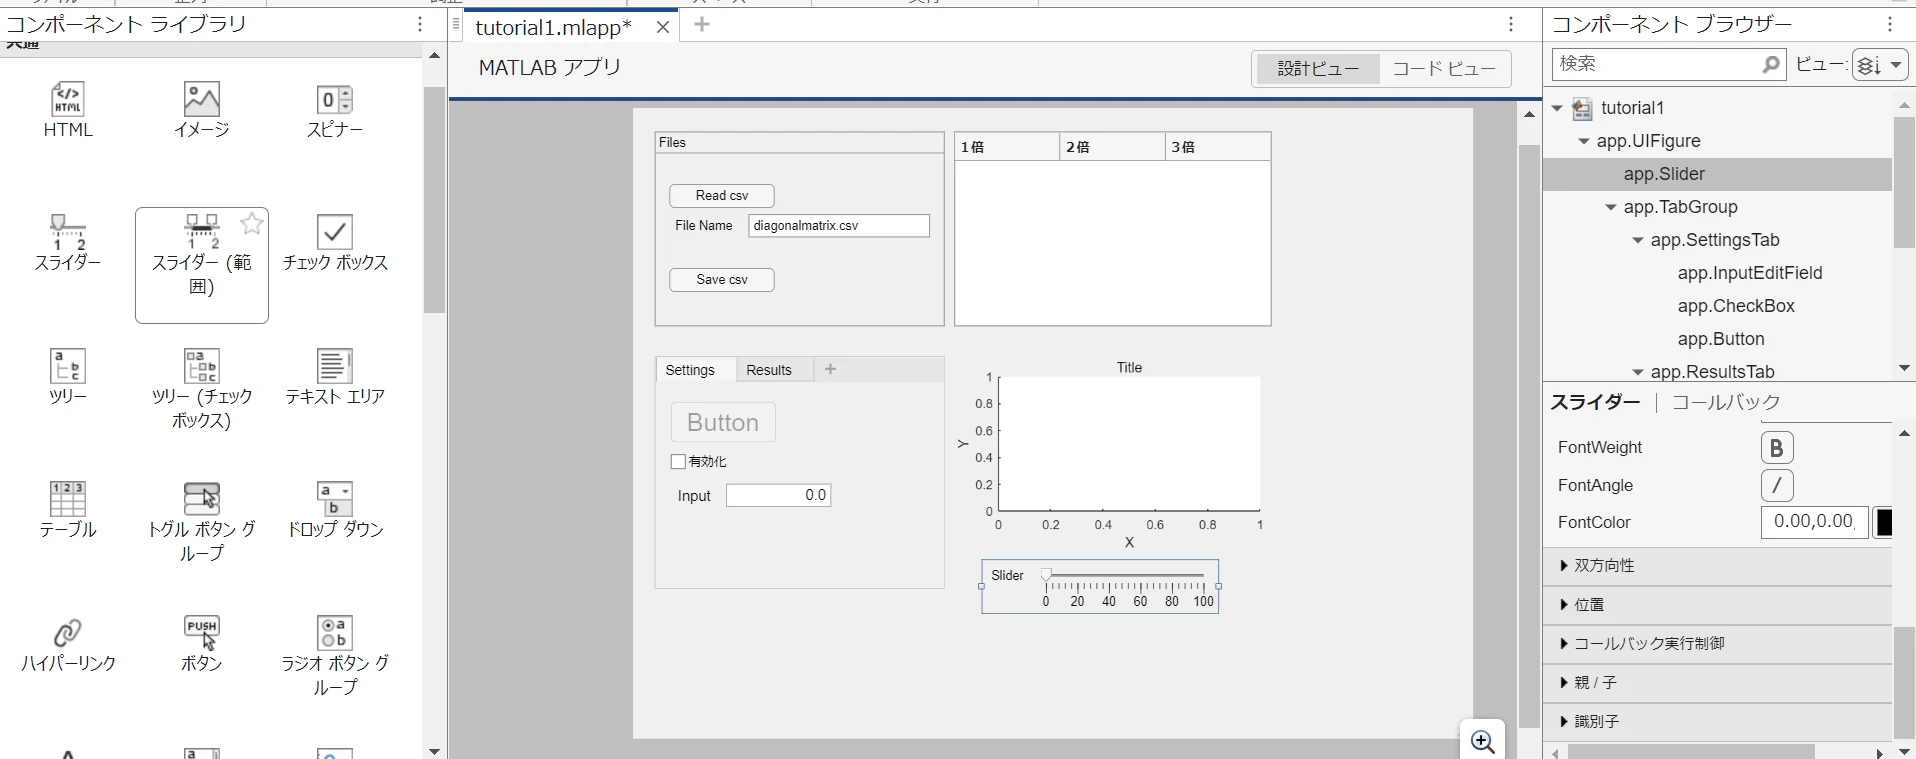Open the コールバック tab in the inspector

pos(1726,402)
